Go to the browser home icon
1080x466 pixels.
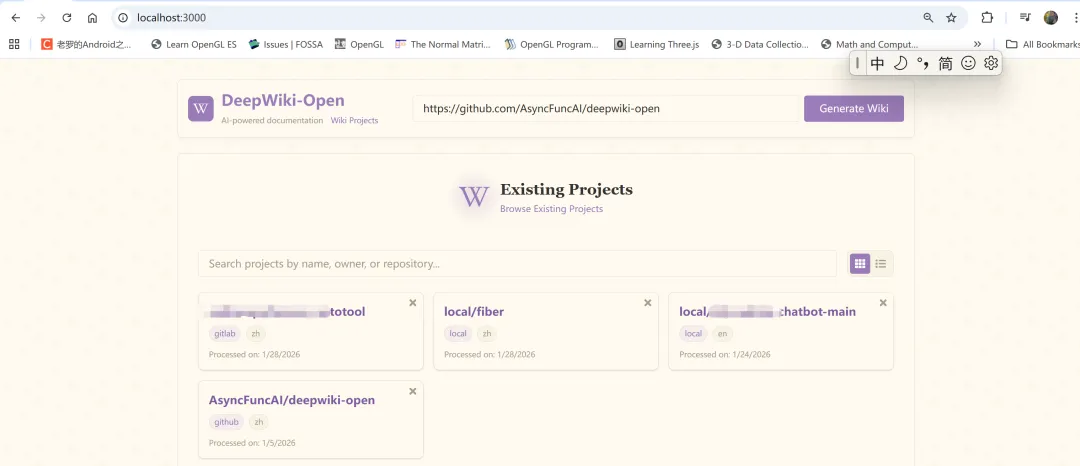(x=92, y=18)
